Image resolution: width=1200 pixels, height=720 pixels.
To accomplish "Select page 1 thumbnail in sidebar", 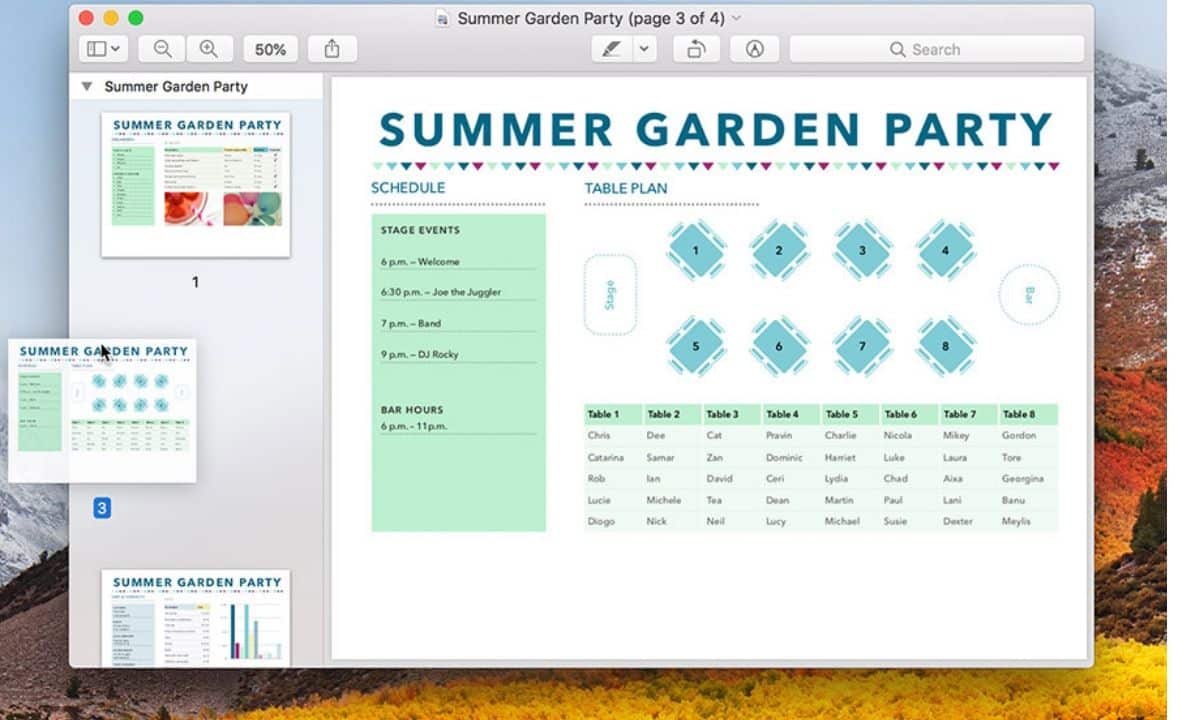I will (x=196, y=184).
